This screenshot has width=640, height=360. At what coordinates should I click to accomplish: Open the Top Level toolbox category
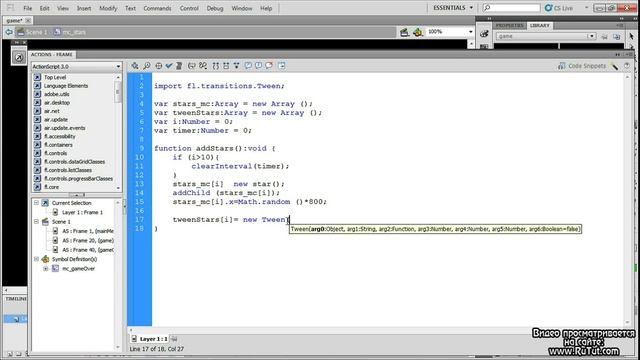[x=55, y=77]
